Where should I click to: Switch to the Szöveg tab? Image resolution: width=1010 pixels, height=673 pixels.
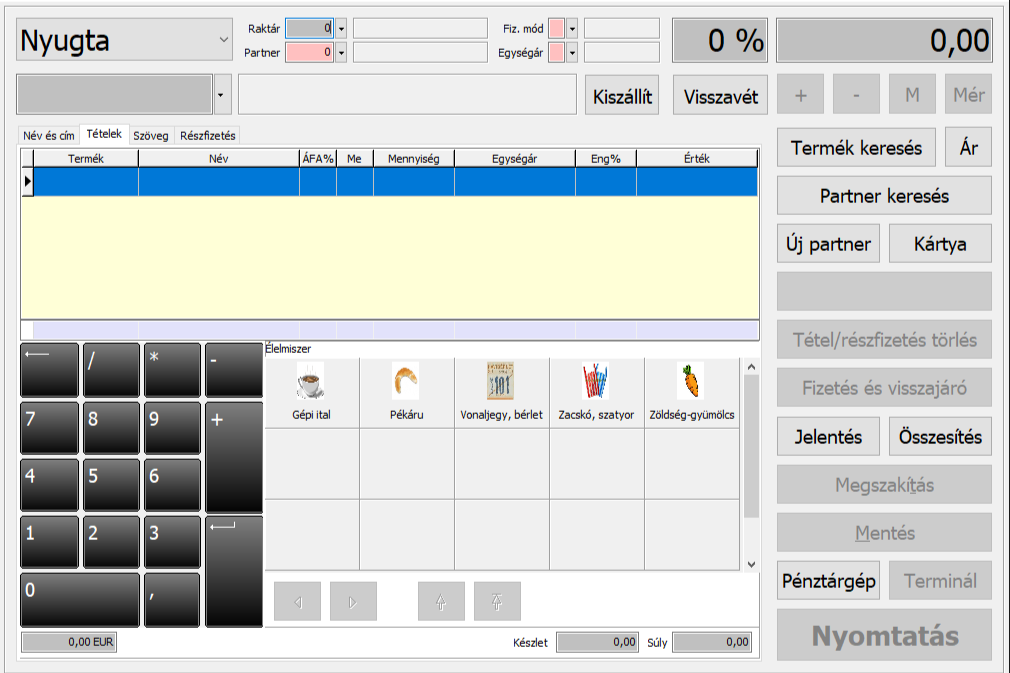[x=151, y=136]
